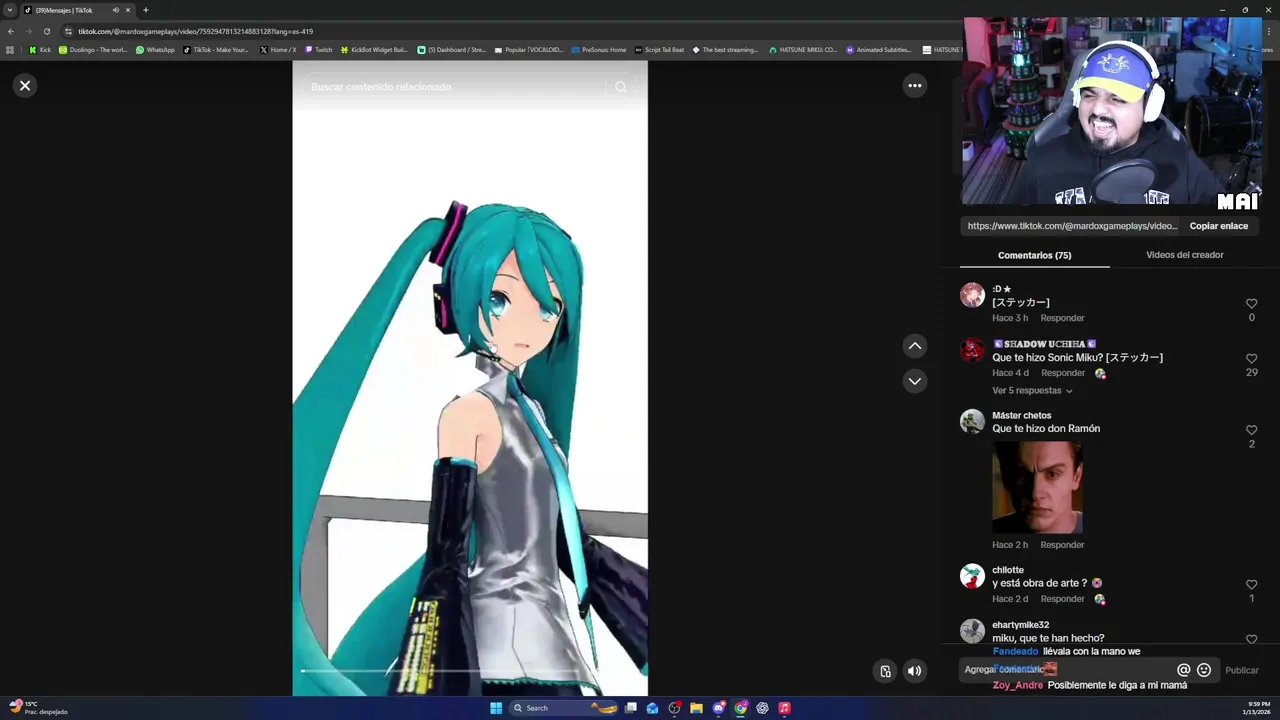This screenshot has width=1280, height=720.
Task: Open the username 'ehartymike32'
Action: (1020, 625)
